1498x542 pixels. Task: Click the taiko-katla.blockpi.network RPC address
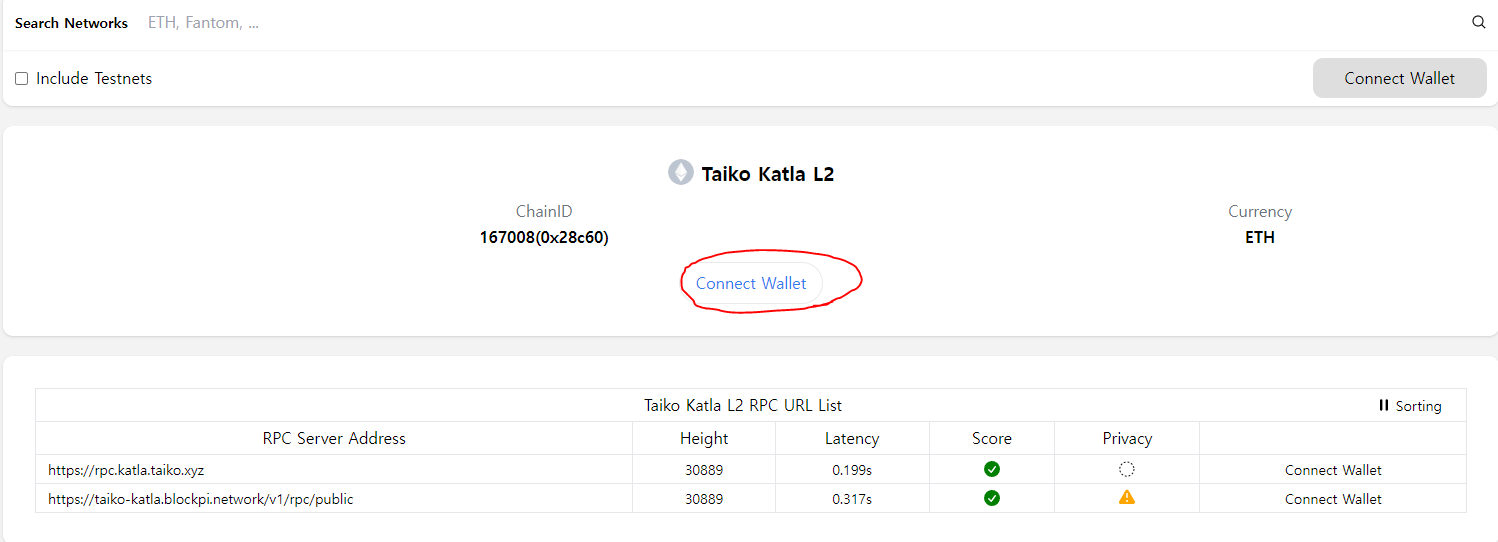pyautogui.click(x=201, y=499)
